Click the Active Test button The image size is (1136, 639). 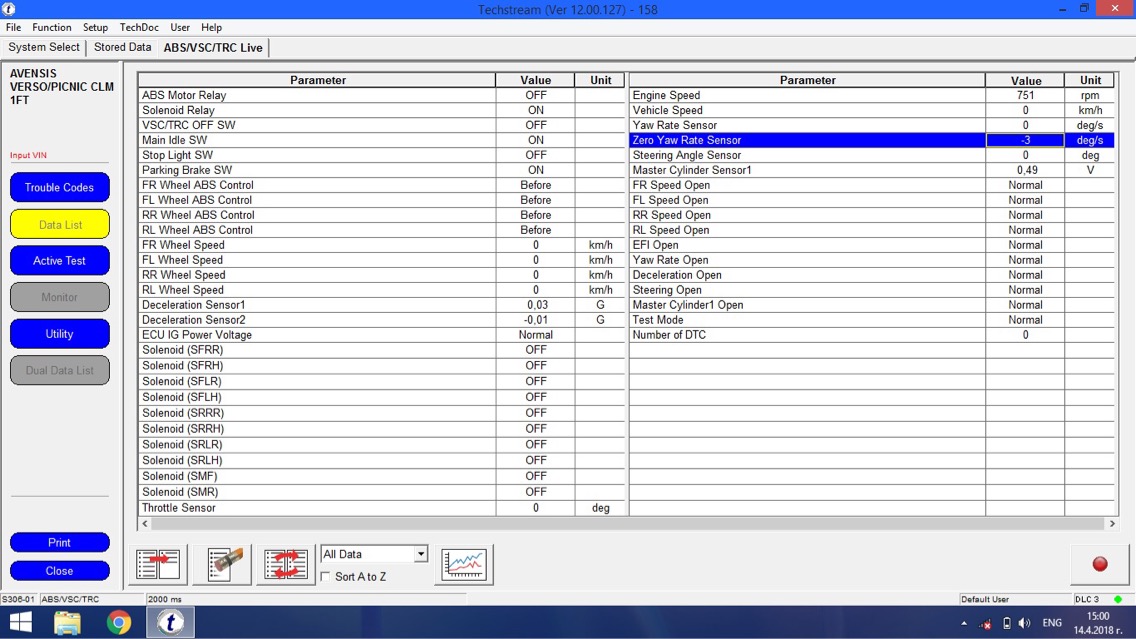point(60,261)
